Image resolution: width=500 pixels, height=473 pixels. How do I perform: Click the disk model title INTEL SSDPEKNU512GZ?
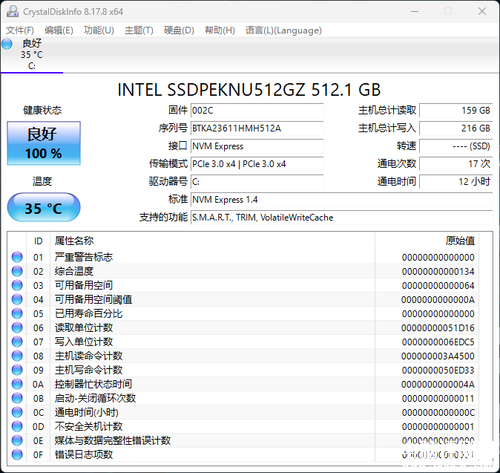tap(249, 90)
